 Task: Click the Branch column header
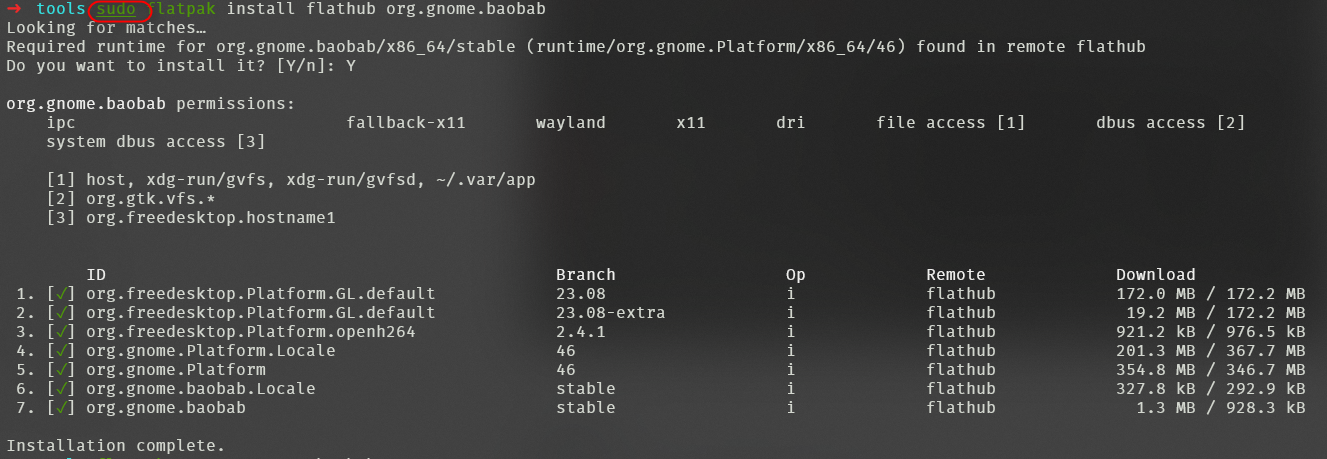[x=586, y=275]
